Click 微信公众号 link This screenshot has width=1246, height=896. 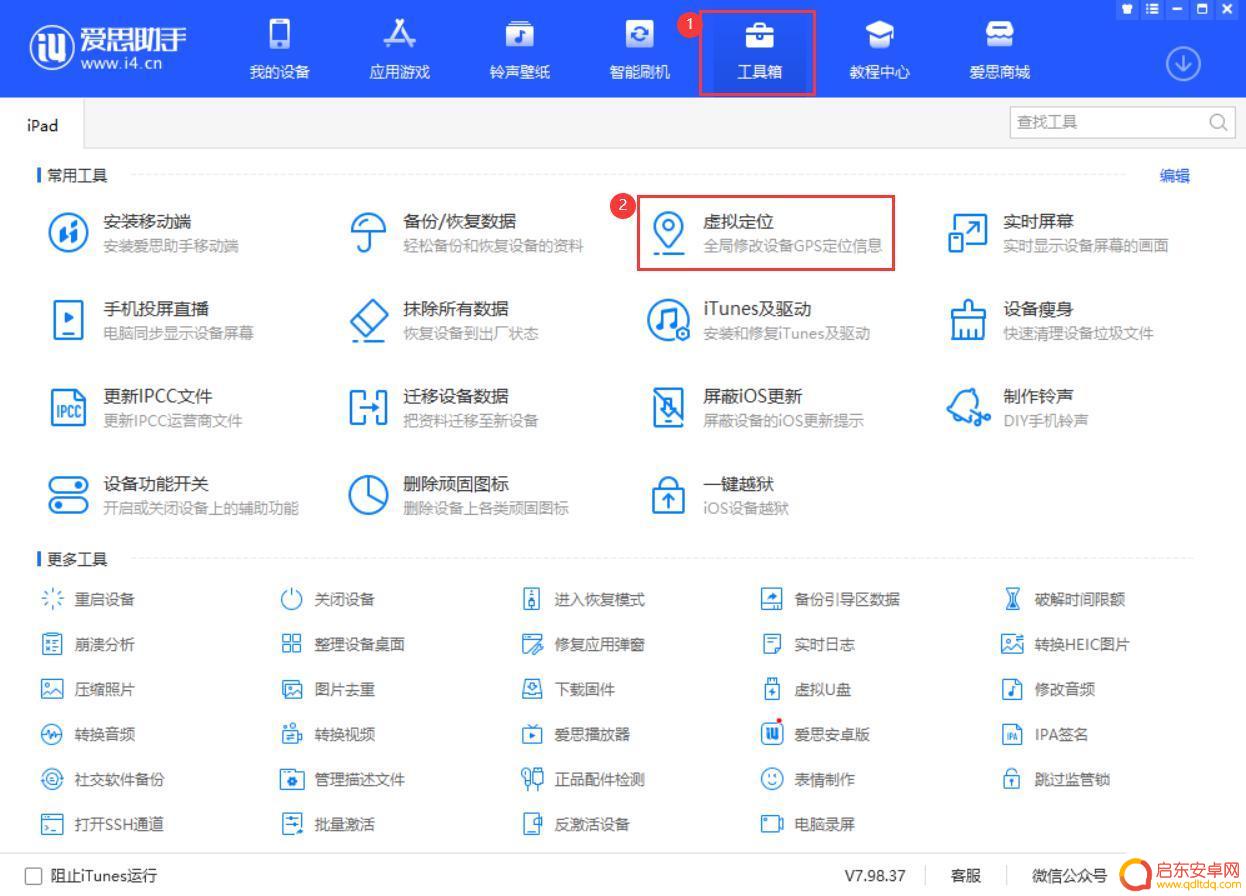pos(1069,876)
